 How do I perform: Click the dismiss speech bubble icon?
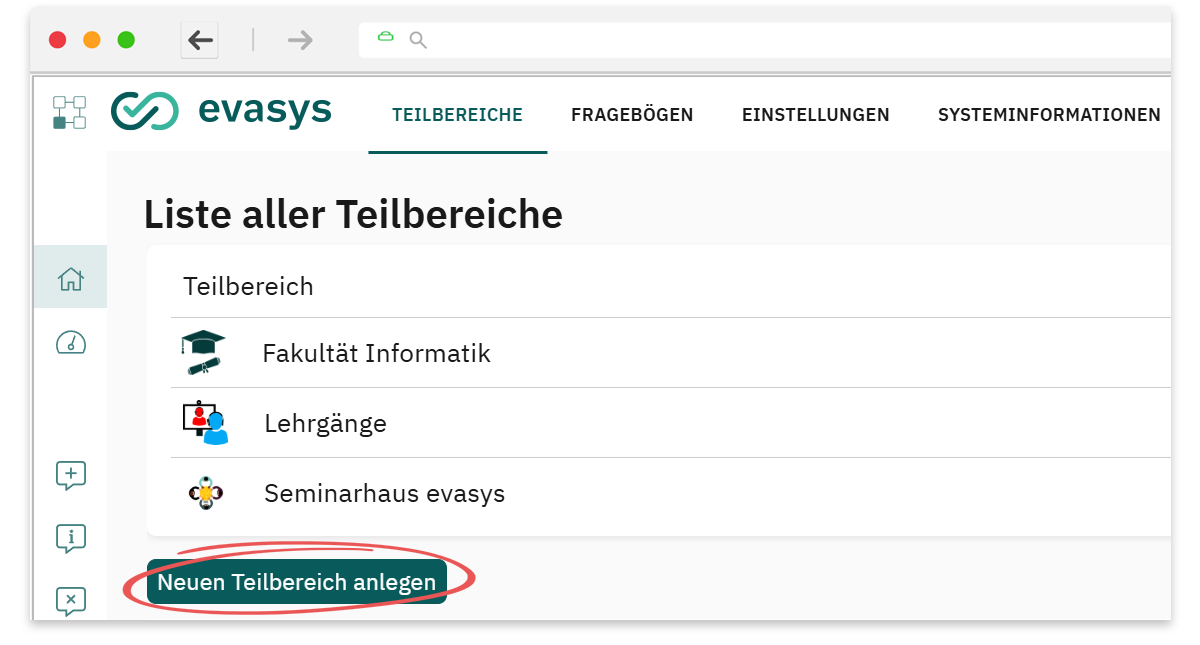pos(70,600)
